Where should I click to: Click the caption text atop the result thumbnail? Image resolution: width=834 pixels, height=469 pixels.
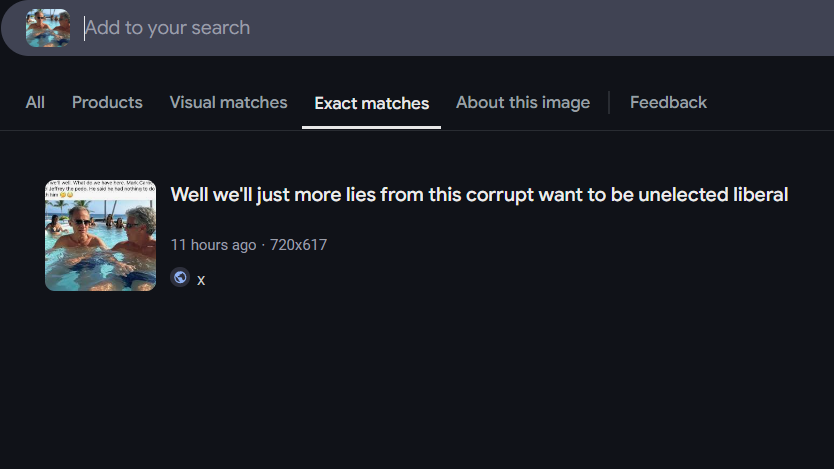pos(101,189)
